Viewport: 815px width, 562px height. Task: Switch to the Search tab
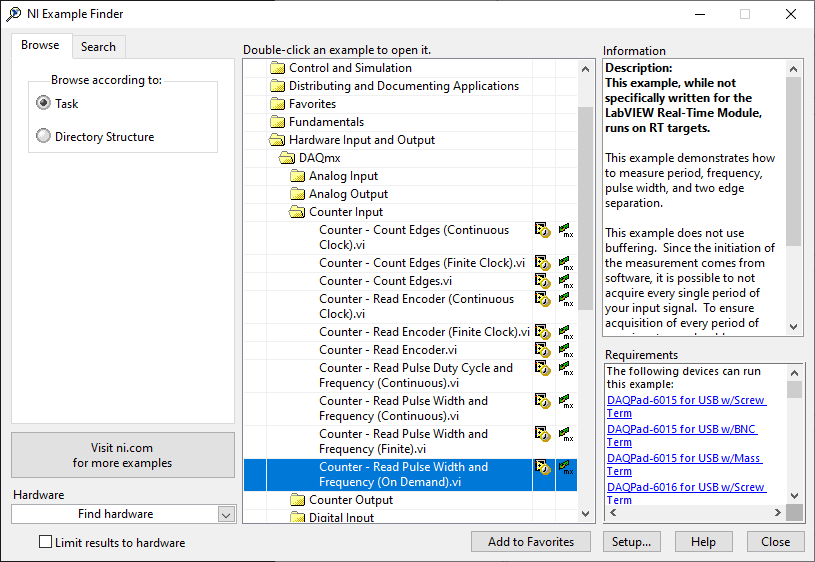coord(98,47)
